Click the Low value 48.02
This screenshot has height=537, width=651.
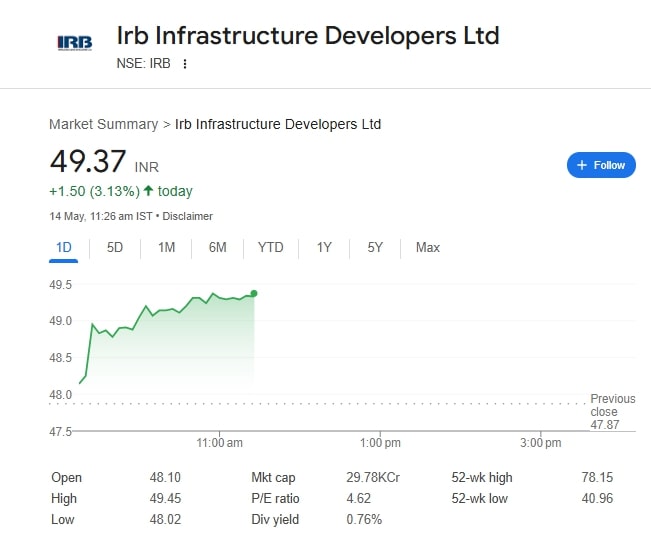(165, 519)
